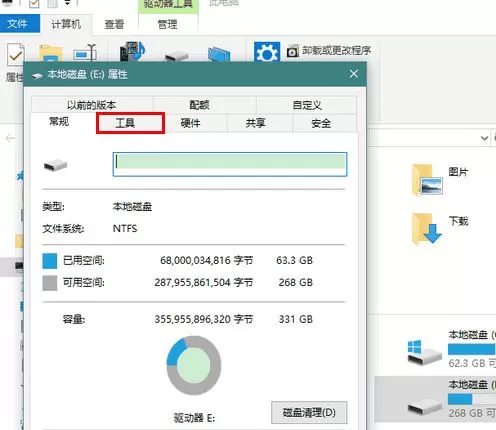
Task: Expand the address bar dropdown chevron
Action: (484, 138)
